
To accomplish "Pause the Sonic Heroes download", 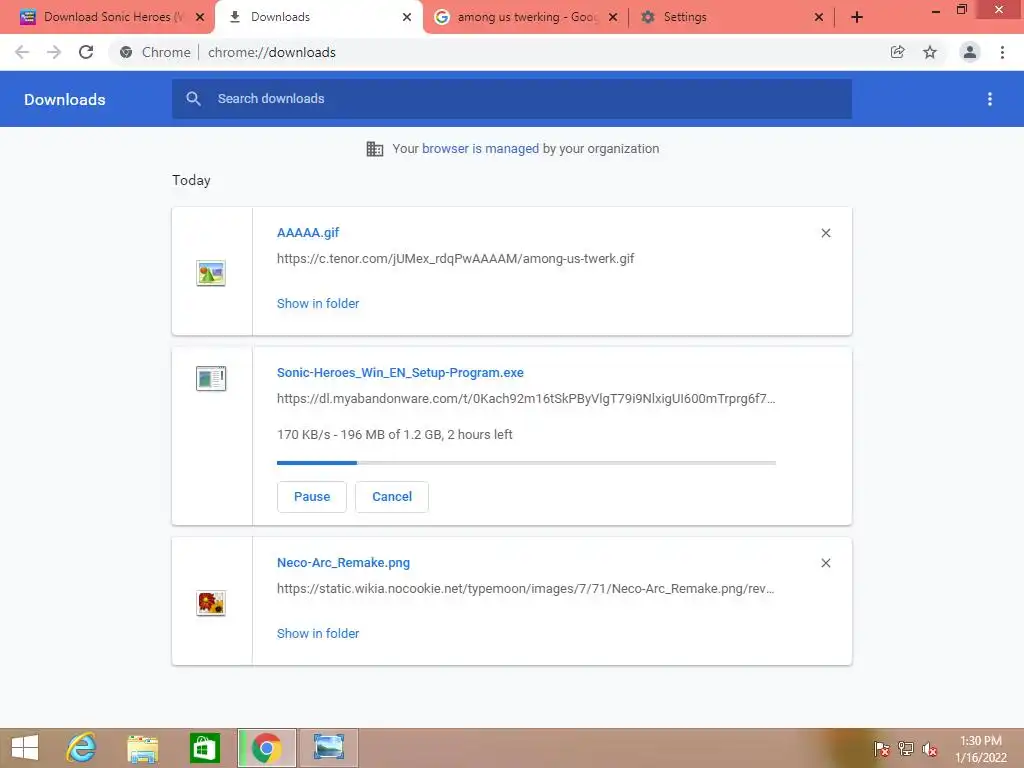I will pos(312,497).
